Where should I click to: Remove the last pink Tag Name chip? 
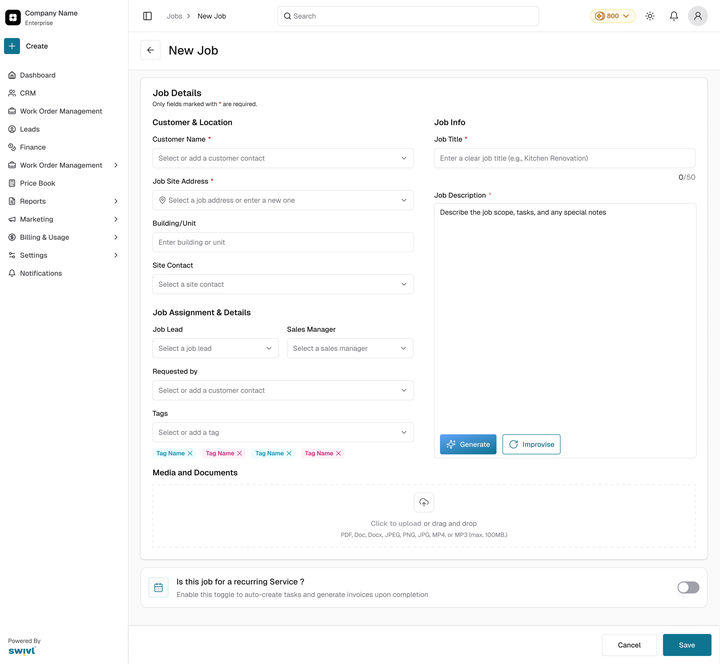tap(338, 453)
